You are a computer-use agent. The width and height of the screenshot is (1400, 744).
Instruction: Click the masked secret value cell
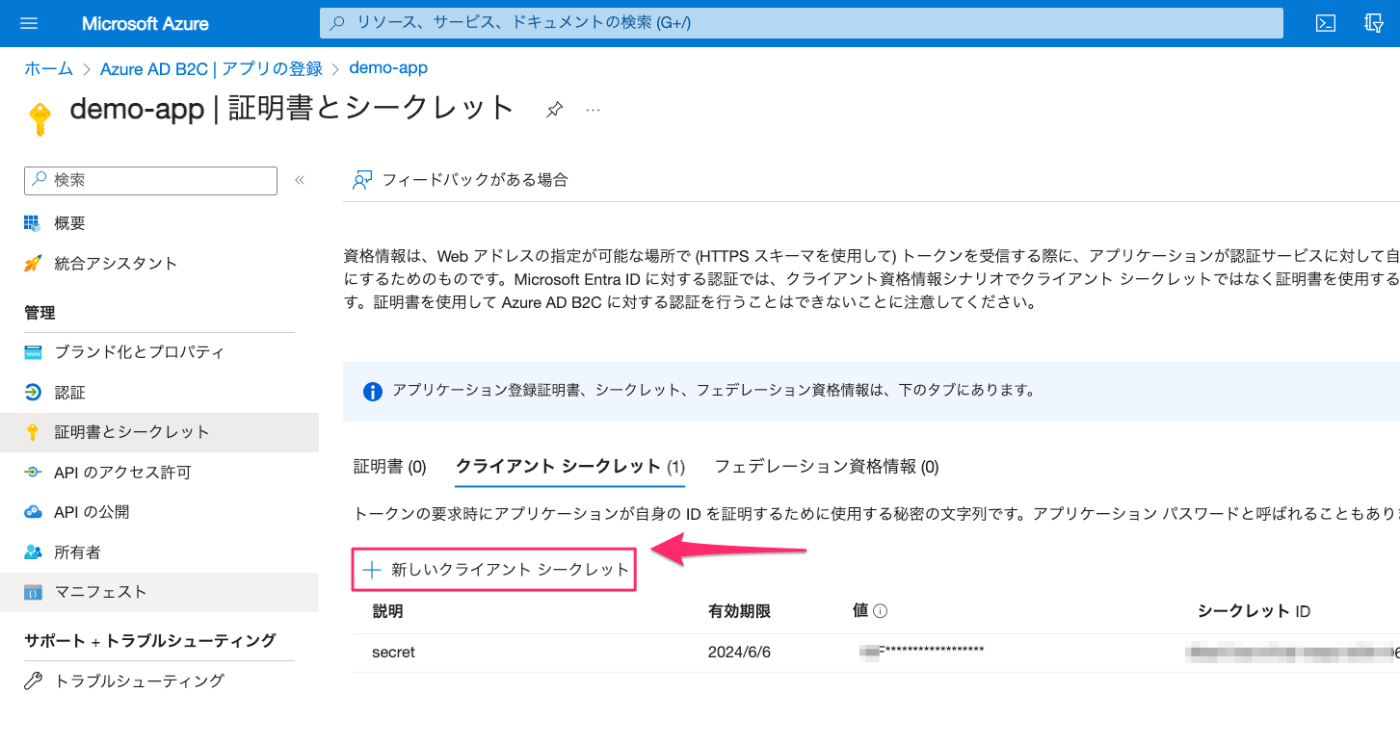click(x=922, y=652)
